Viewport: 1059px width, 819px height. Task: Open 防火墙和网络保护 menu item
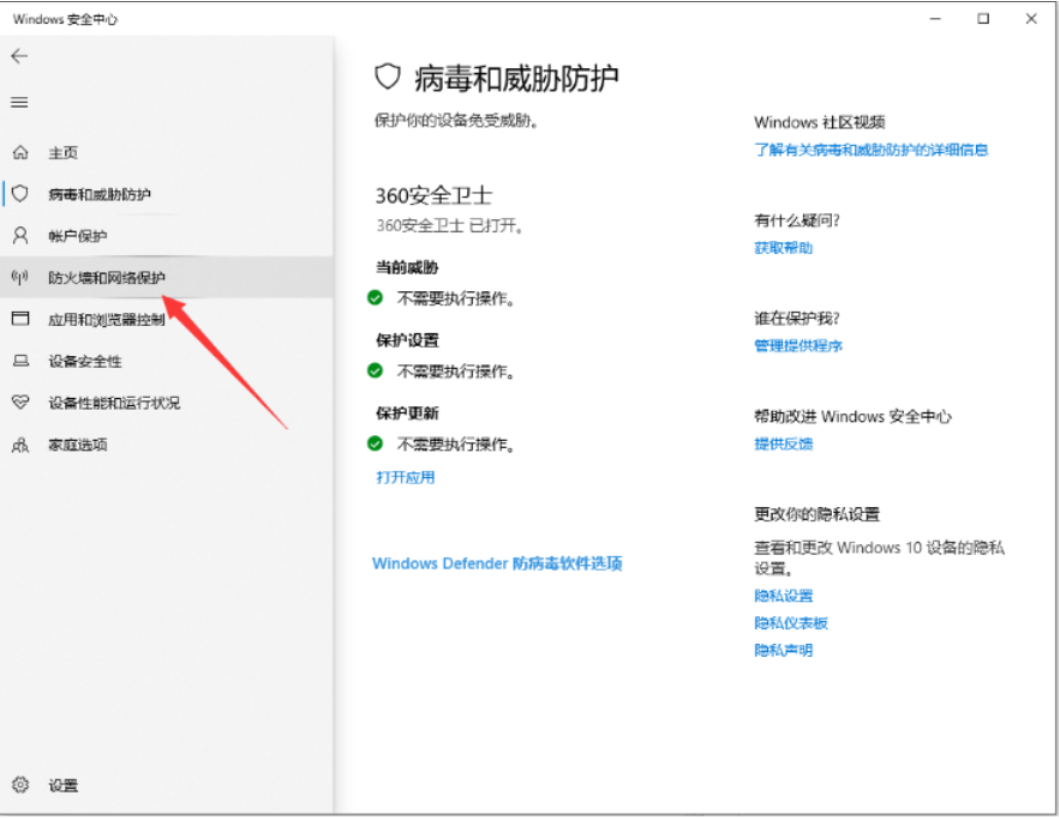[x=107, y=278]
